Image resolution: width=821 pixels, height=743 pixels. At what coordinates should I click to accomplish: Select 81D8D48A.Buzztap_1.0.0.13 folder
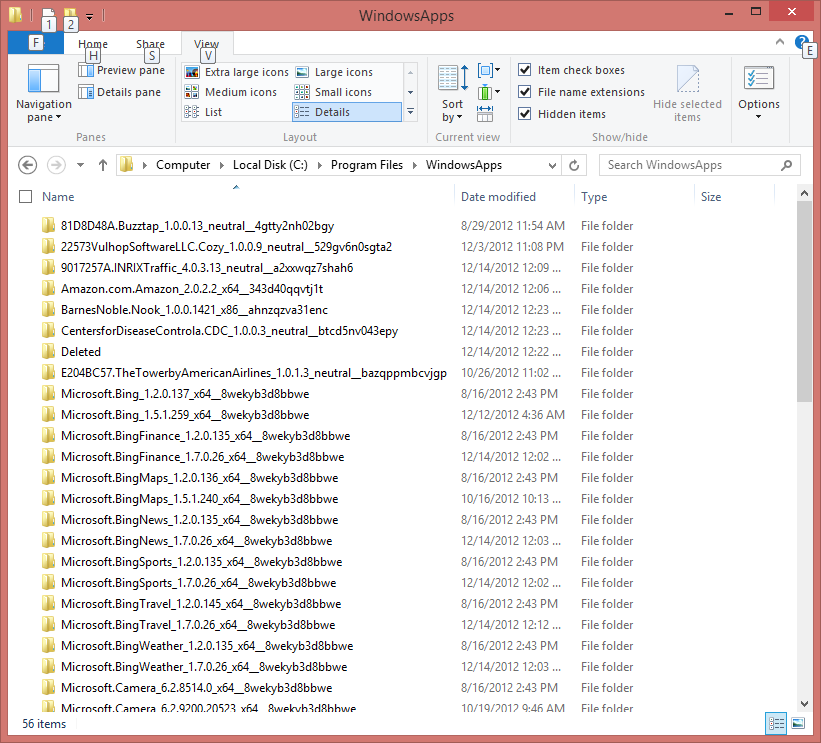pyautogui.click(x=197, y=226)
